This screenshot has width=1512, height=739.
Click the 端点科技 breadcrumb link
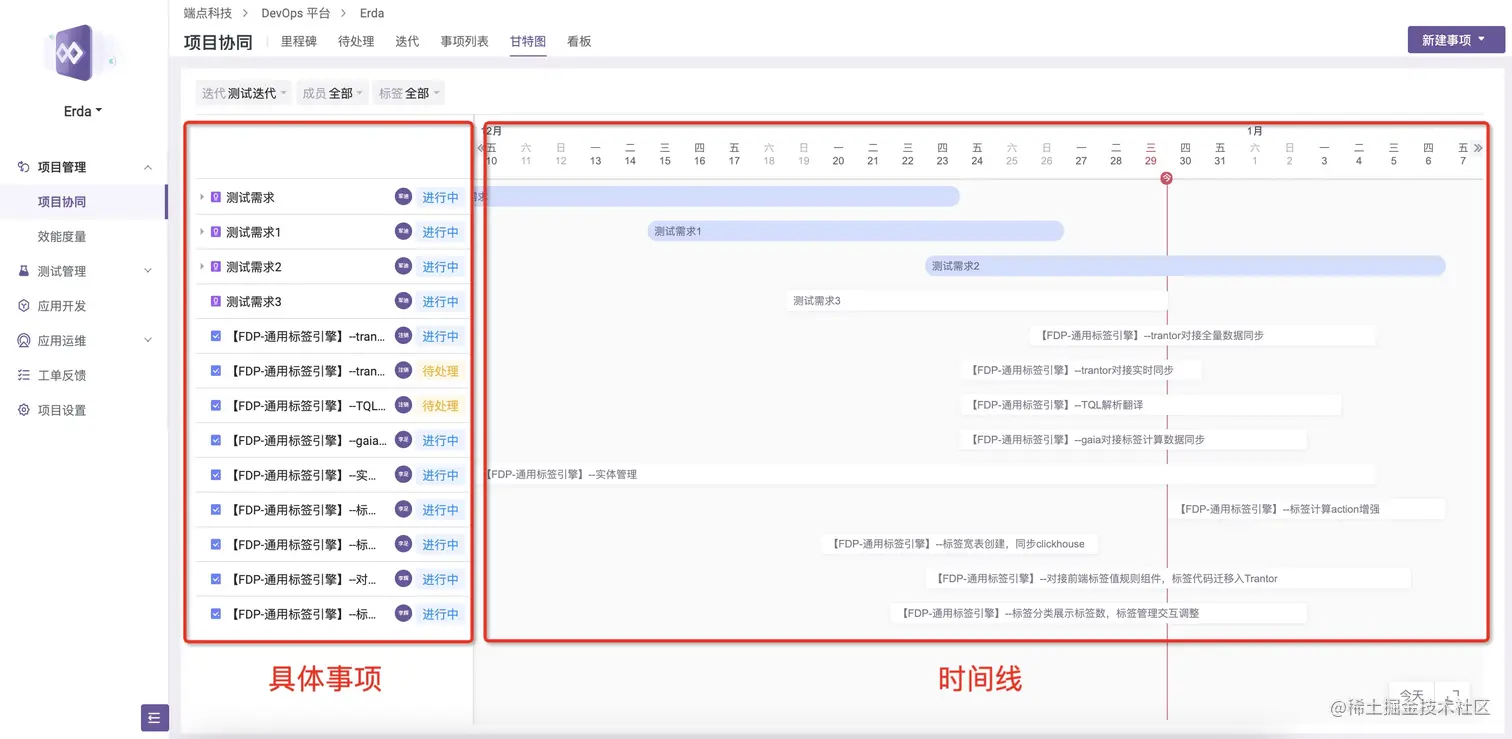(208, 13)
